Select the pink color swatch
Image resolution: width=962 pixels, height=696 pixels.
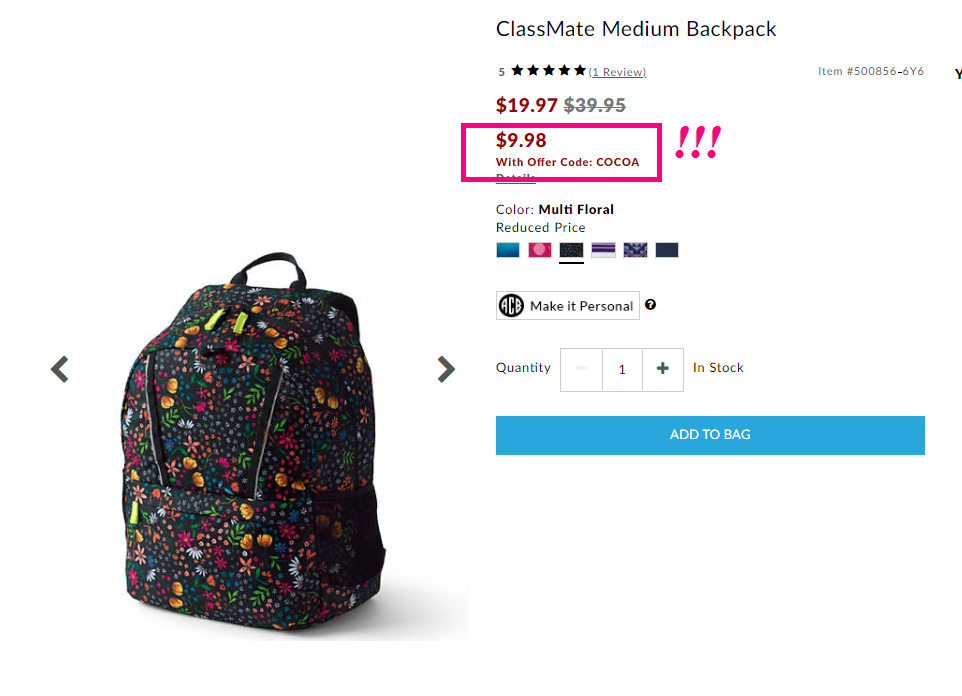pyautogui.click(x=539, y=250)
